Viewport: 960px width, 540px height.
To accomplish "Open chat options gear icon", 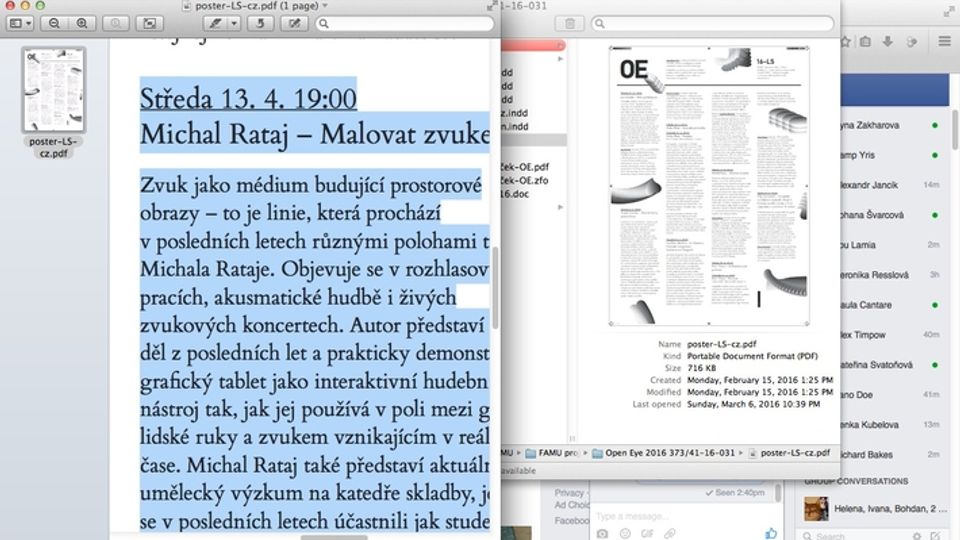I will pos(917,536).
